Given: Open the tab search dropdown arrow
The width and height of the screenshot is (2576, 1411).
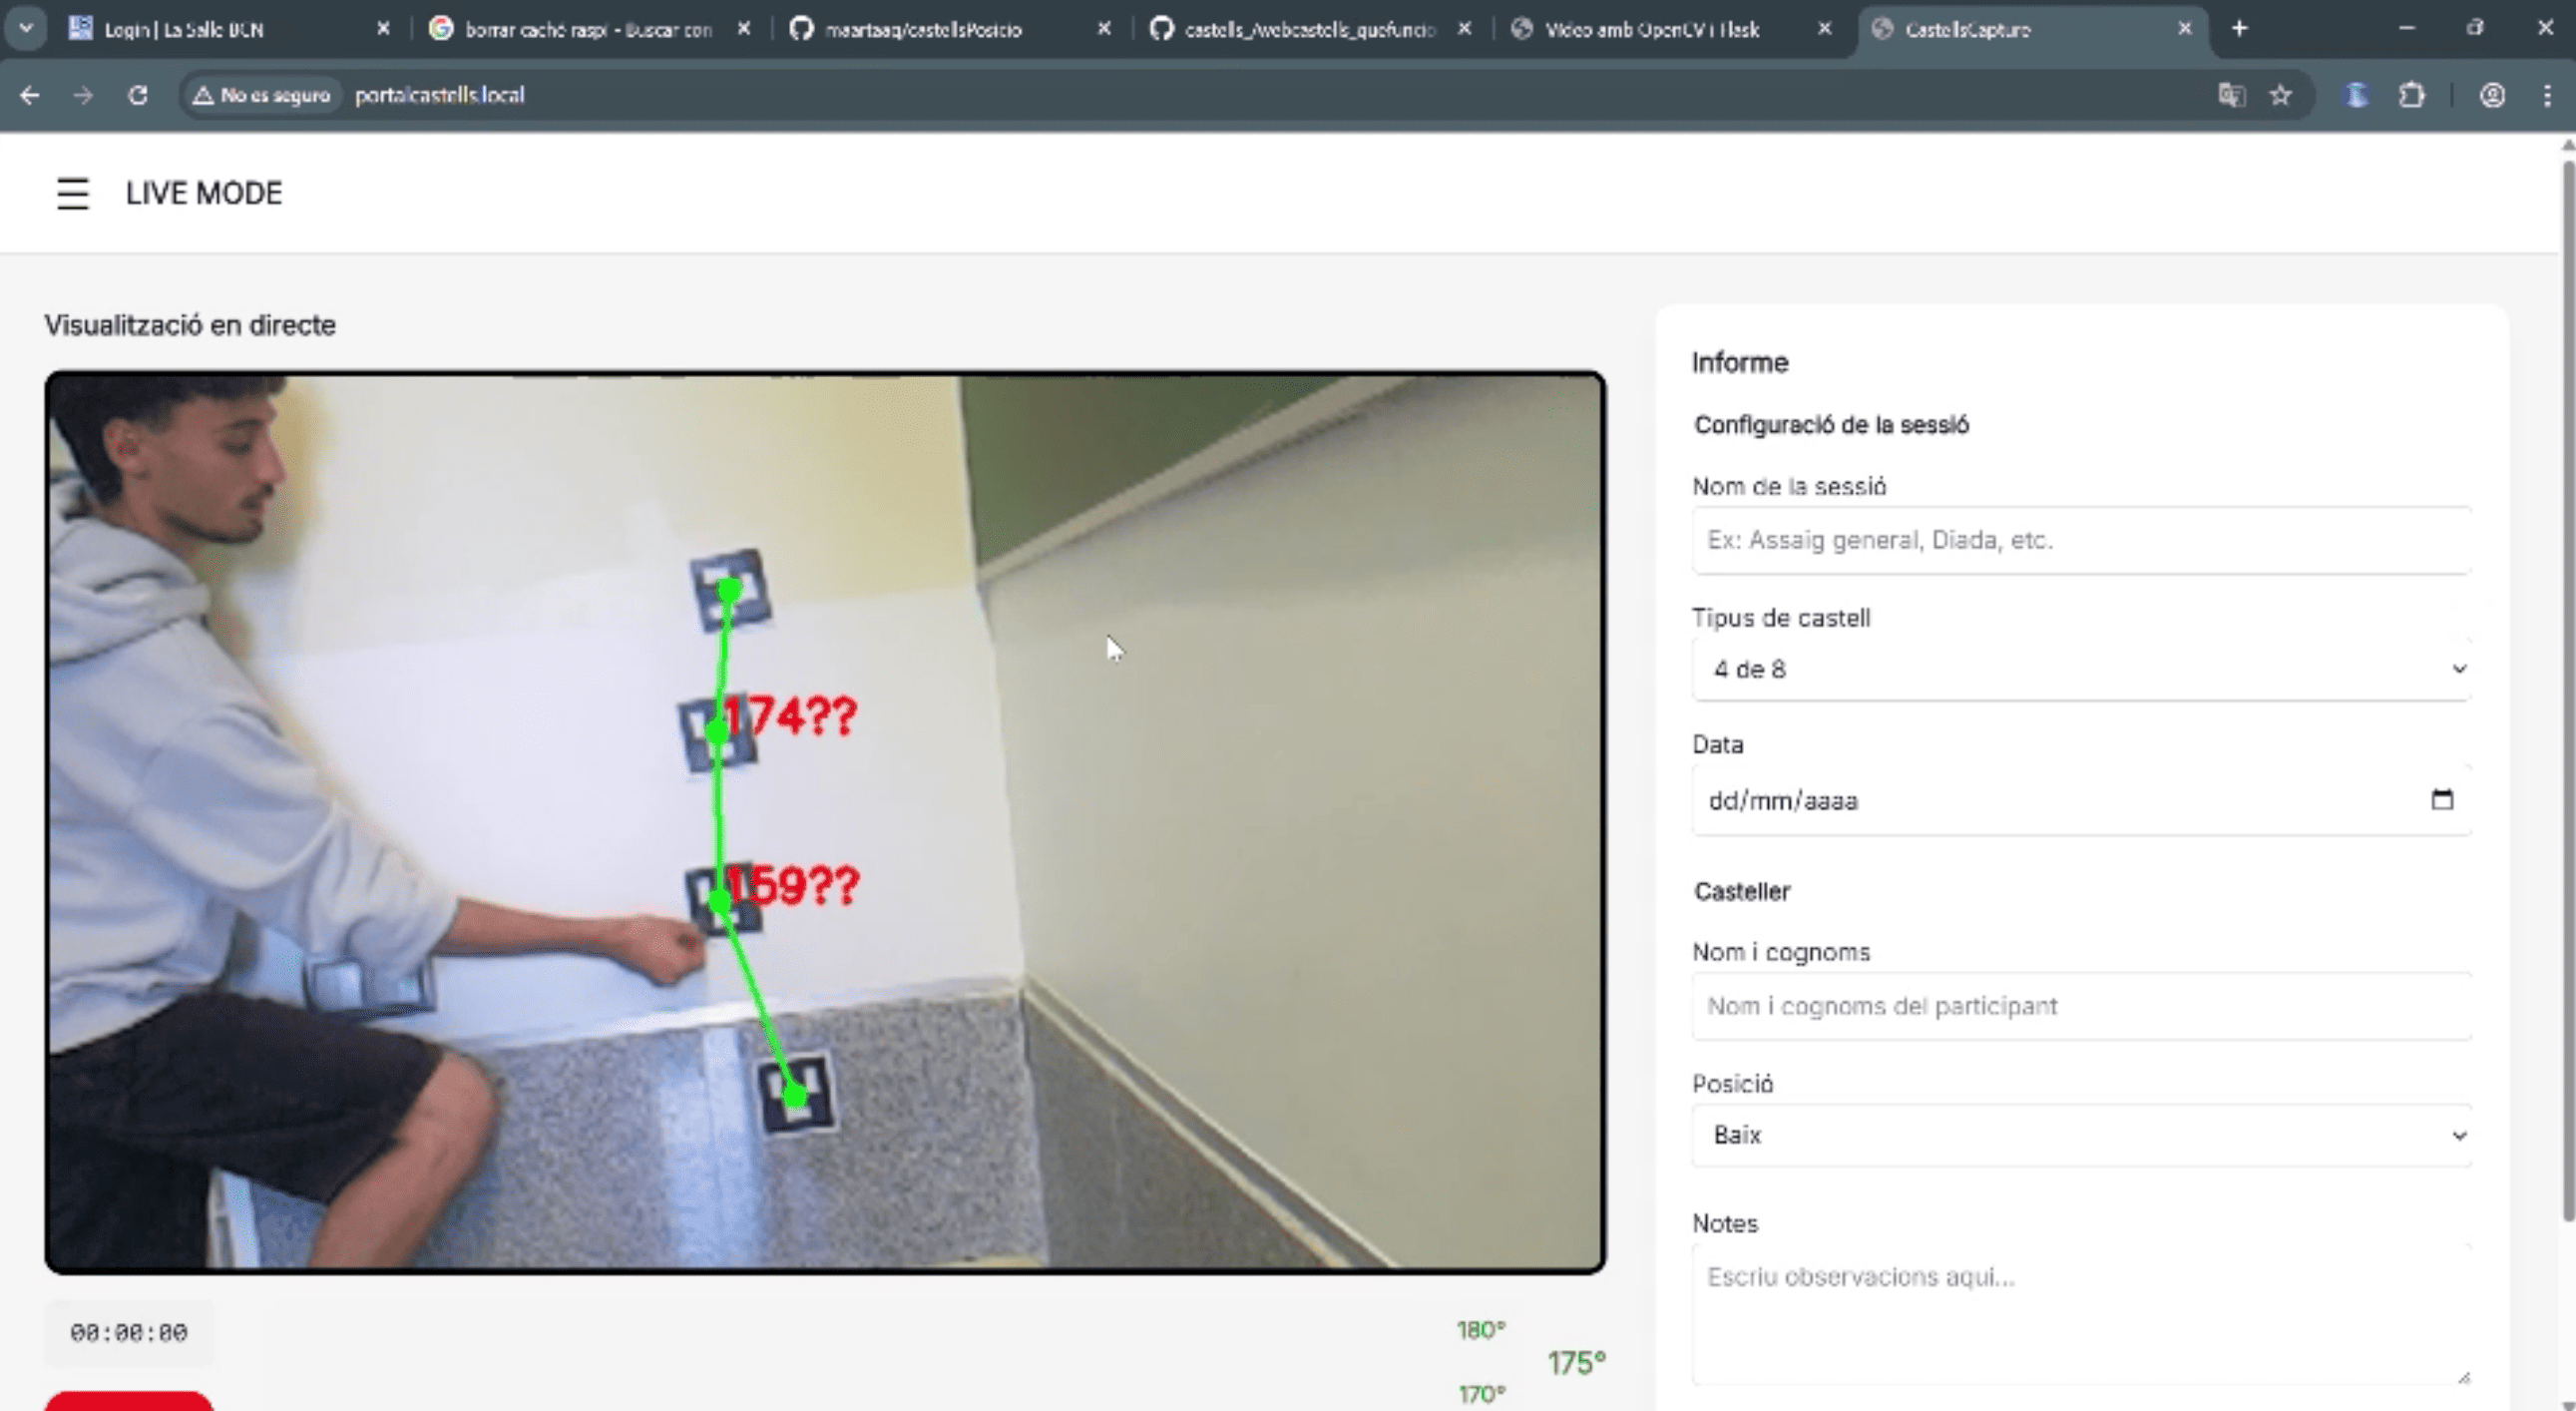Looking at the screenshot, I should [26, 28].
